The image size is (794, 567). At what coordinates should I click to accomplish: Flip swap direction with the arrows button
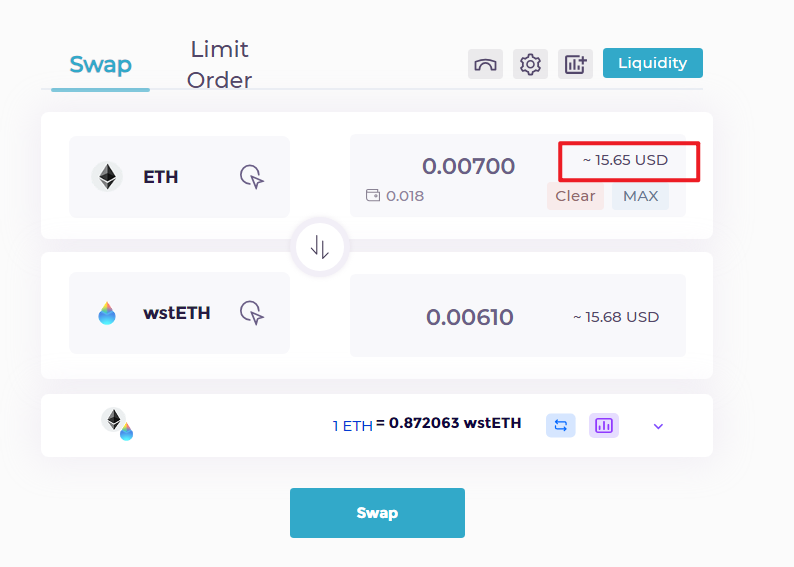320,247
